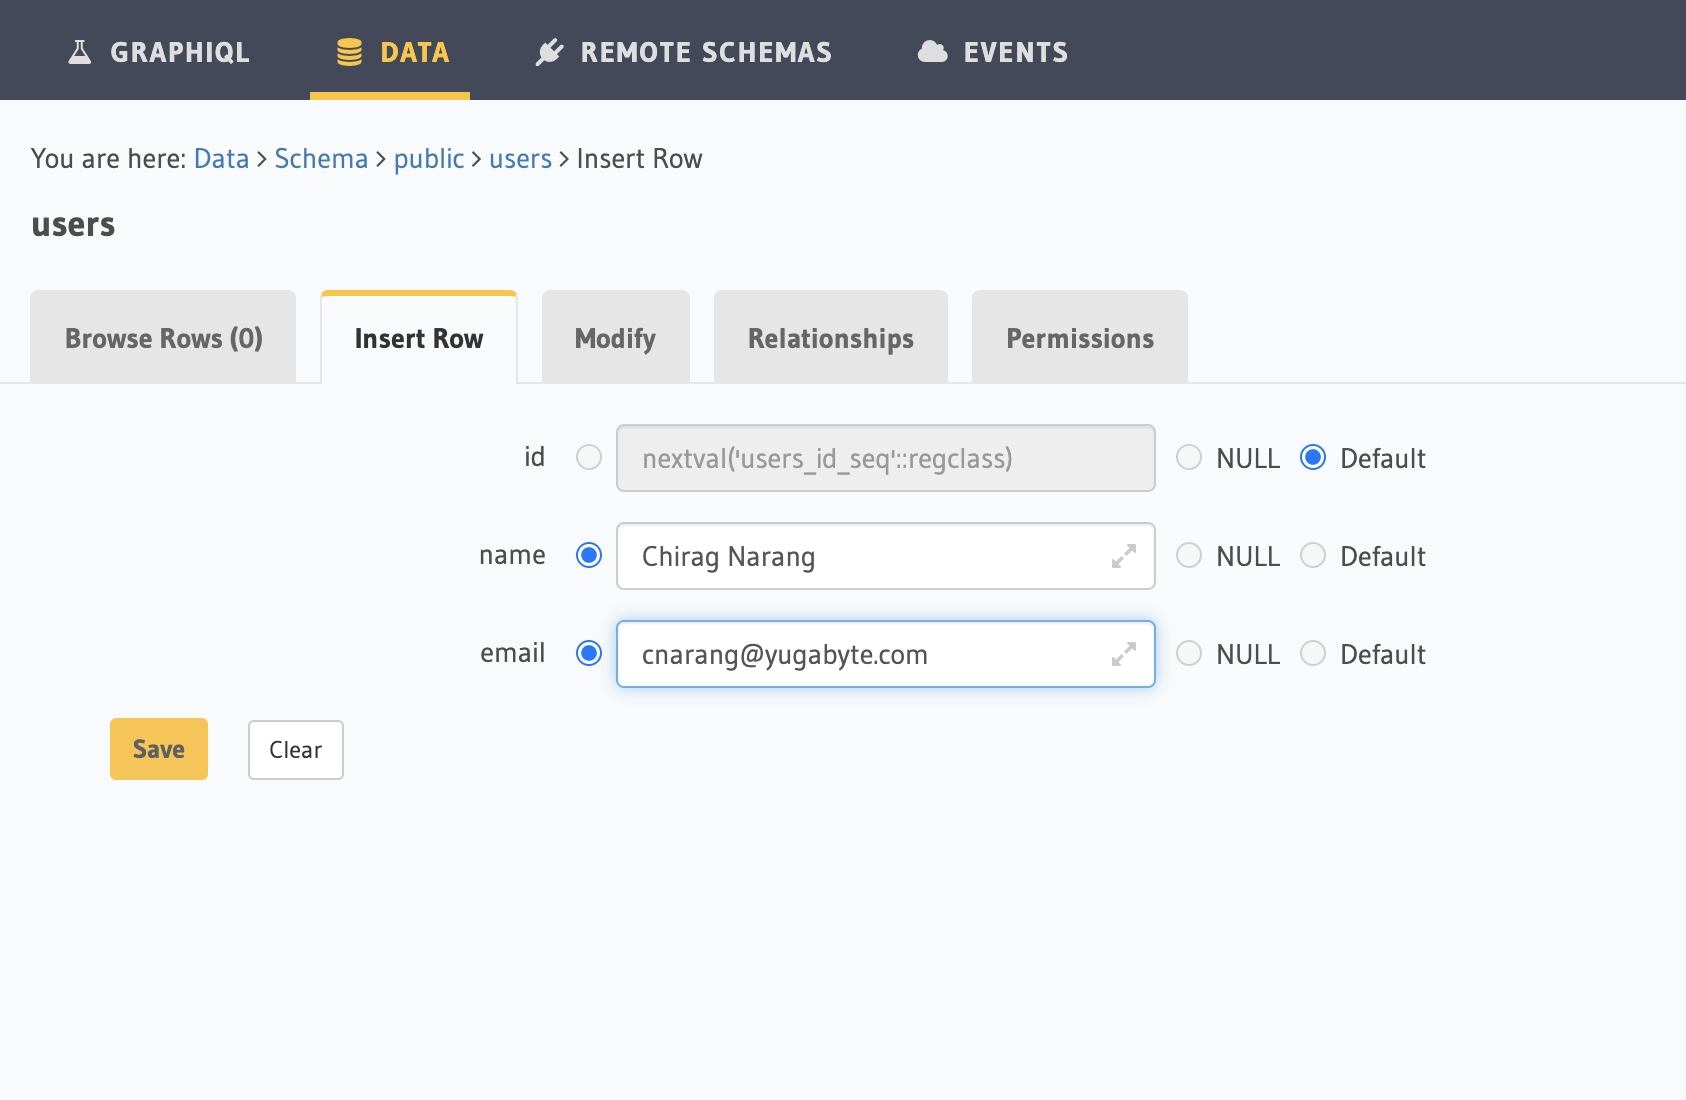Select Default for the name column

point(1313,556)
